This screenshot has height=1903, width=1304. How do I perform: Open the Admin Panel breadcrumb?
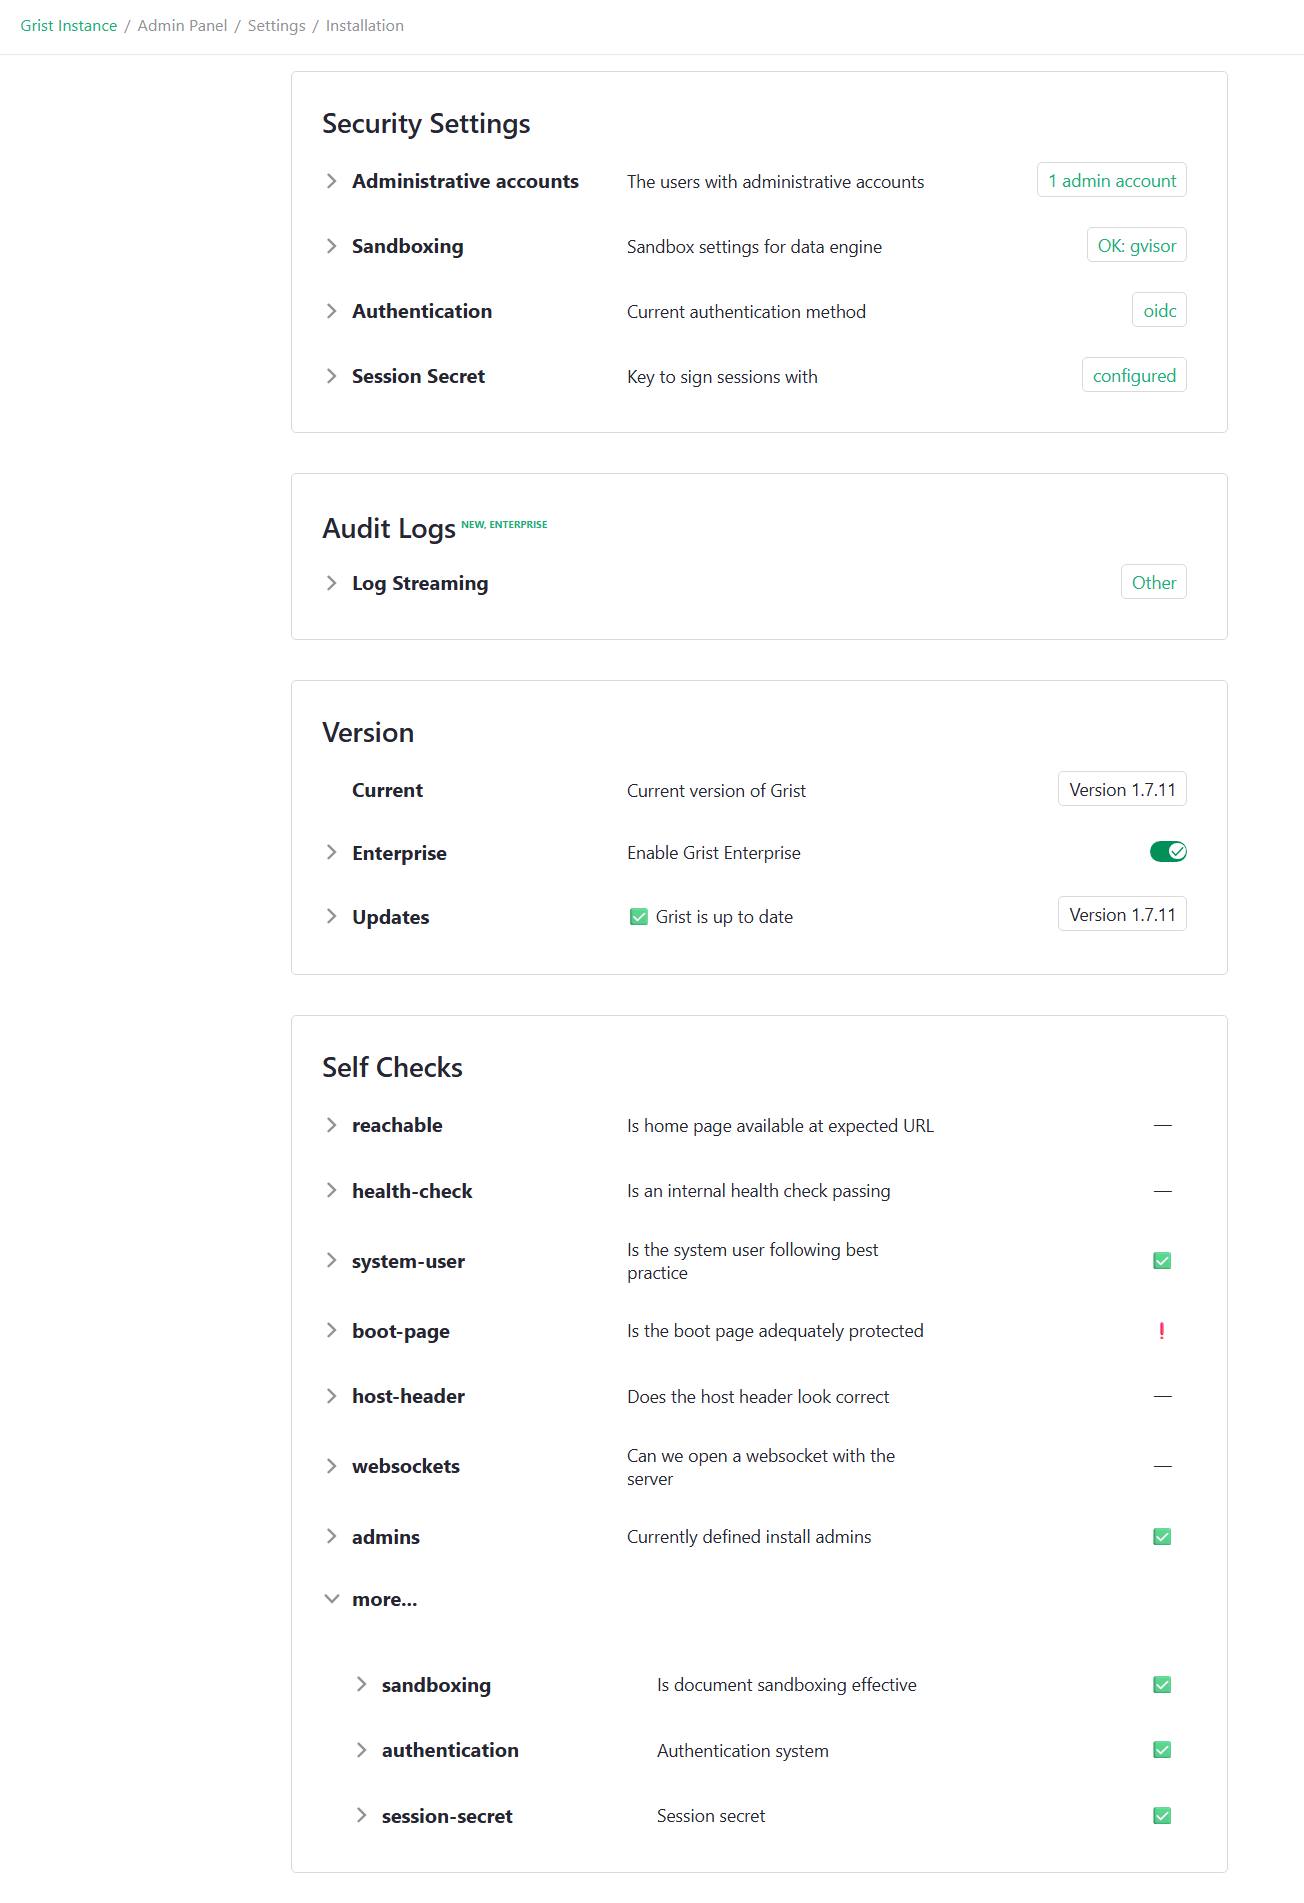pos(182,26)
